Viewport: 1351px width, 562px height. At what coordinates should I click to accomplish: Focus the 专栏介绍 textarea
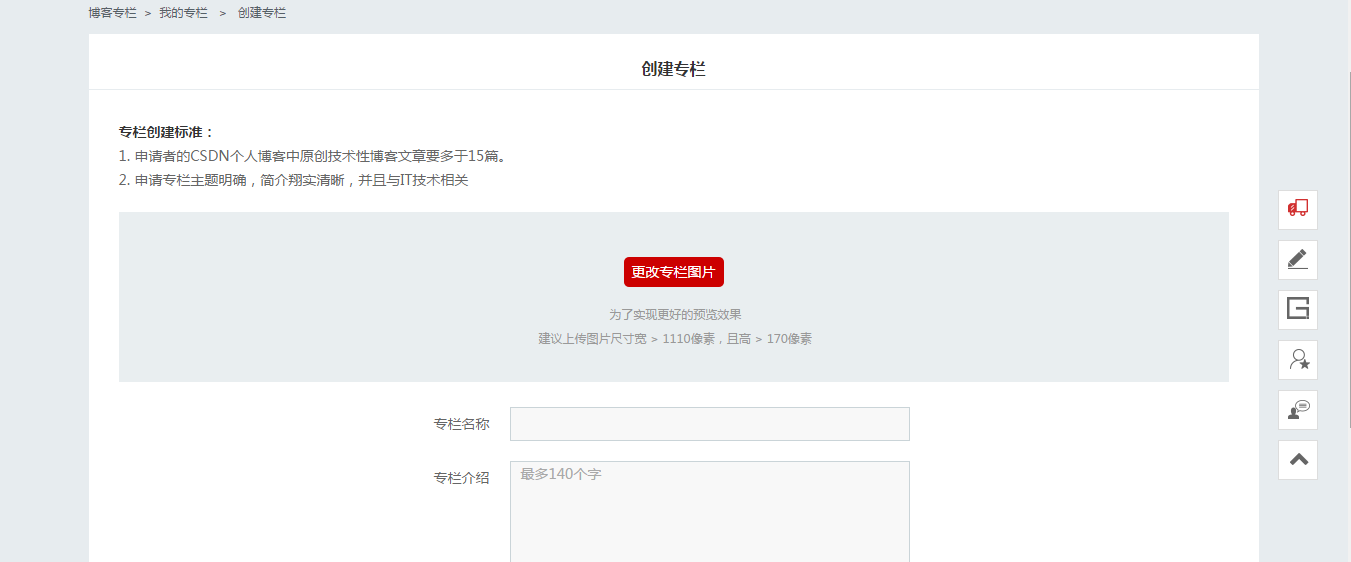710,511
